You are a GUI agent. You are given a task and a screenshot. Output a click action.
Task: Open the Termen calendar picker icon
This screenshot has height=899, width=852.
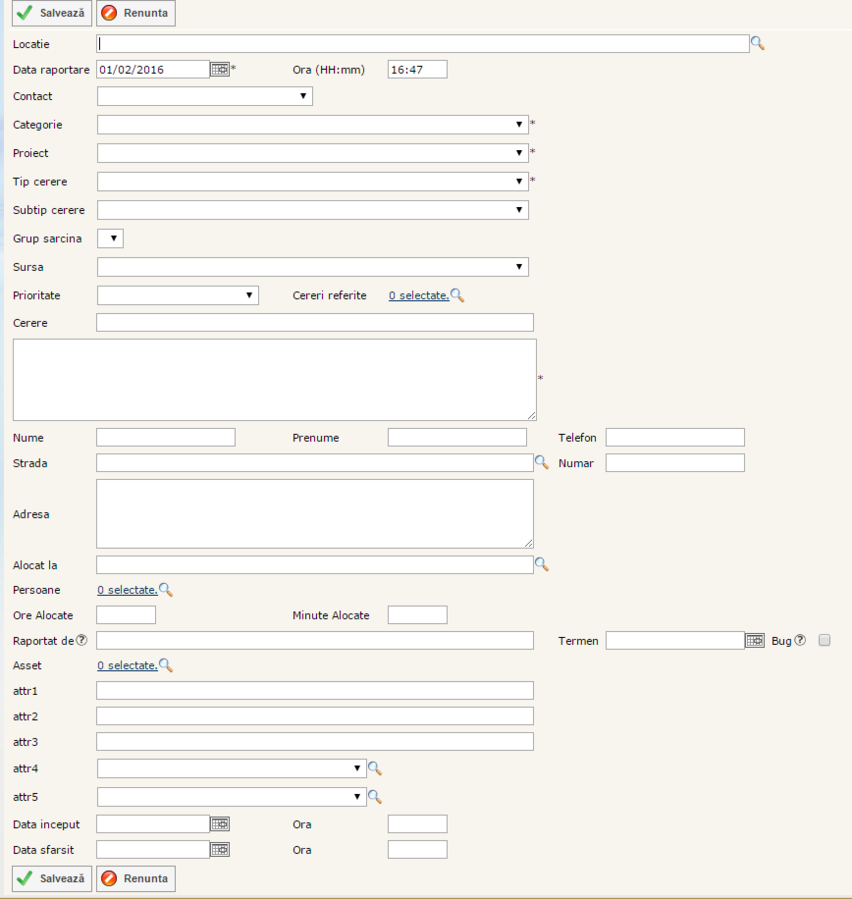click(x=755, y=640)
